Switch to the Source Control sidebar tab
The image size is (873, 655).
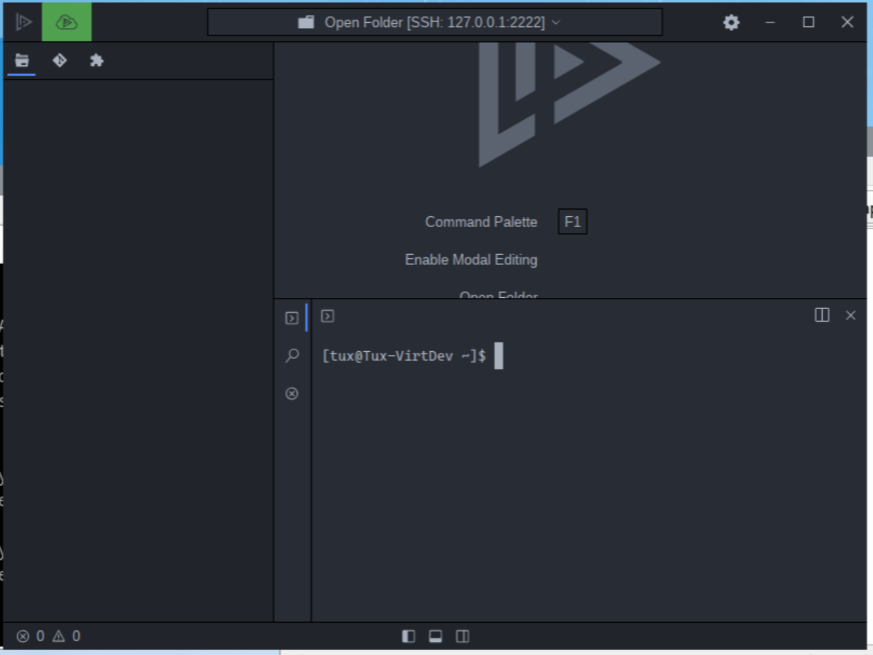[x=60, y=60]
